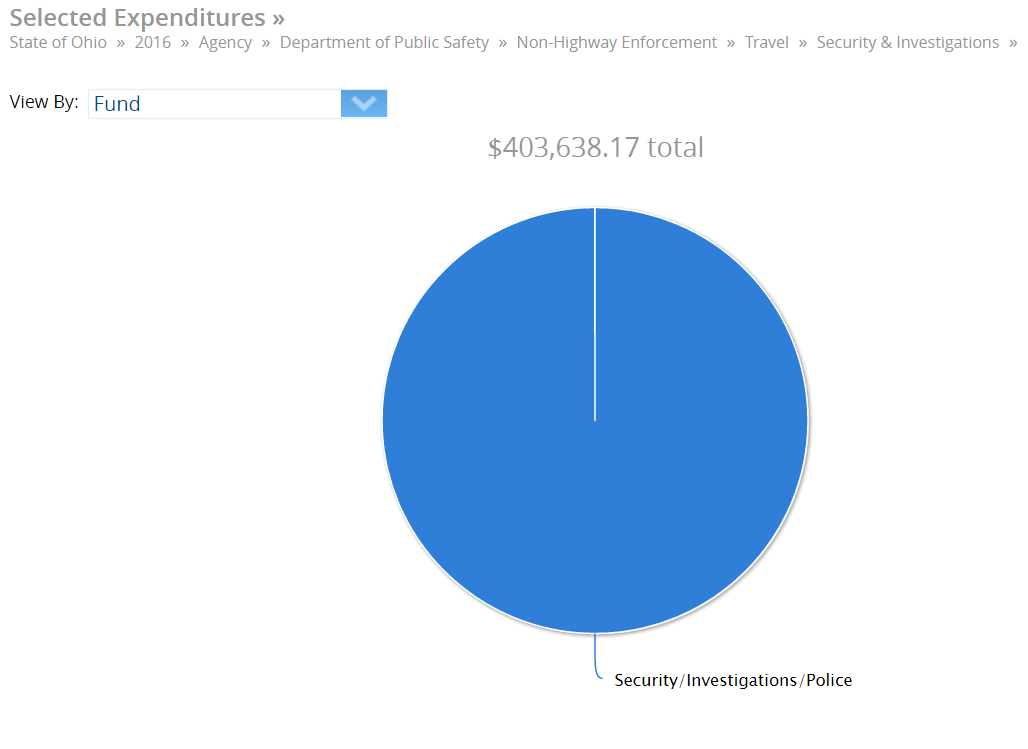
Task: Navigate to Department of Public Safety breadcrumb
Action: click(x=384, y=42)
